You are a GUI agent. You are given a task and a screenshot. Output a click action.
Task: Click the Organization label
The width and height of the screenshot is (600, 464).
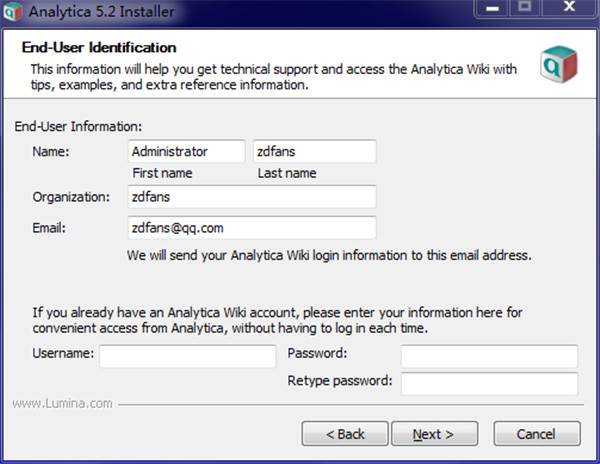coord(70,197)
